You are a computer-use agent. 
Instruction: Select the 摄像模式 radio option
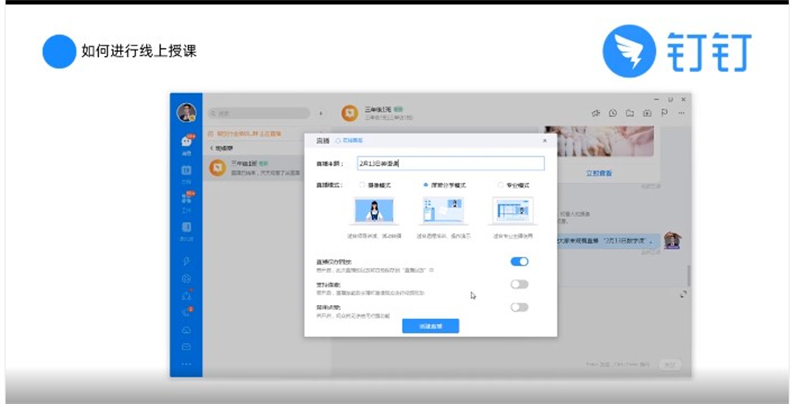coord(362,185)
